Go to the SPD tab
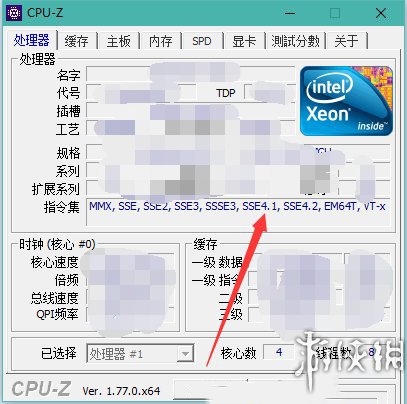407x404 pixels. pos(202,41)
